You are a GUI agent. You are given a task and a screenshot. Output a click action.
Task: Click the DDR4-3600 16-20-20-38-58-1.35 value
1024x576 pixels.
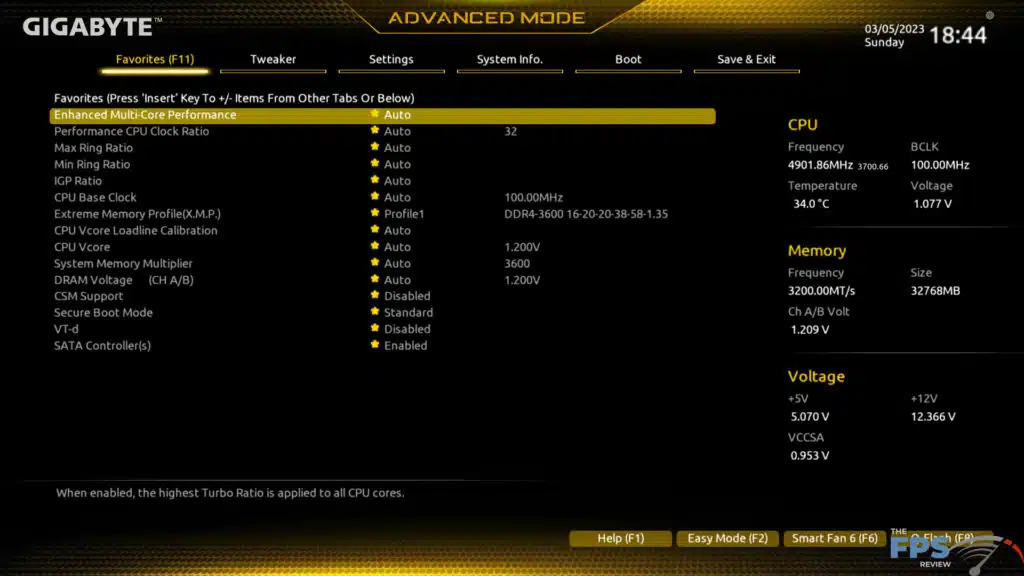pyautogui.click(x=586, y=214)
